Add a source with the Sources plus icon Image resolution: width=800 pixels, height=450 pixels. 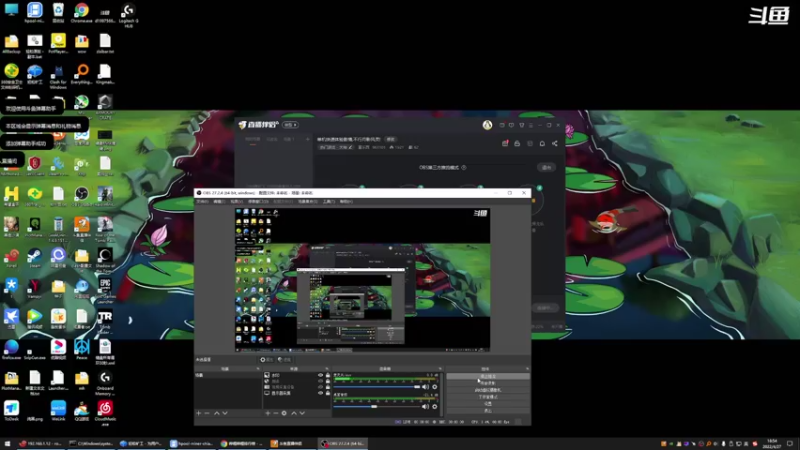pos(268,413)
